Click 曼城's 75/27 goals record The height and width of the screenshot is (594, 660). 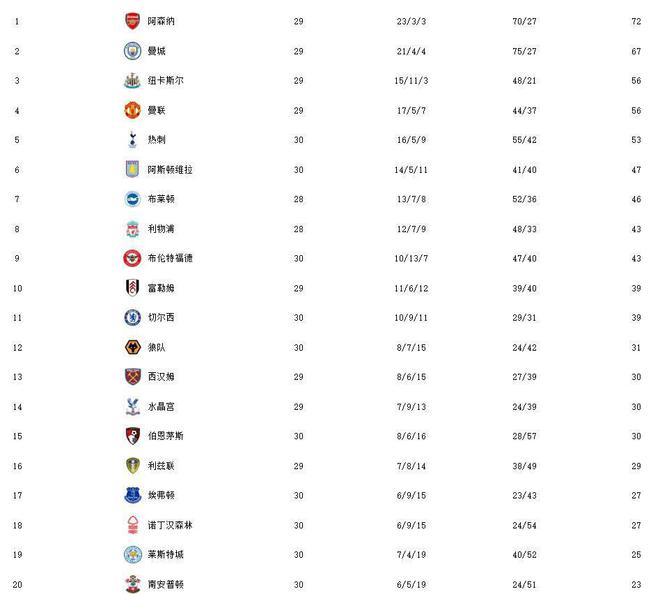[x=524, y=51]
